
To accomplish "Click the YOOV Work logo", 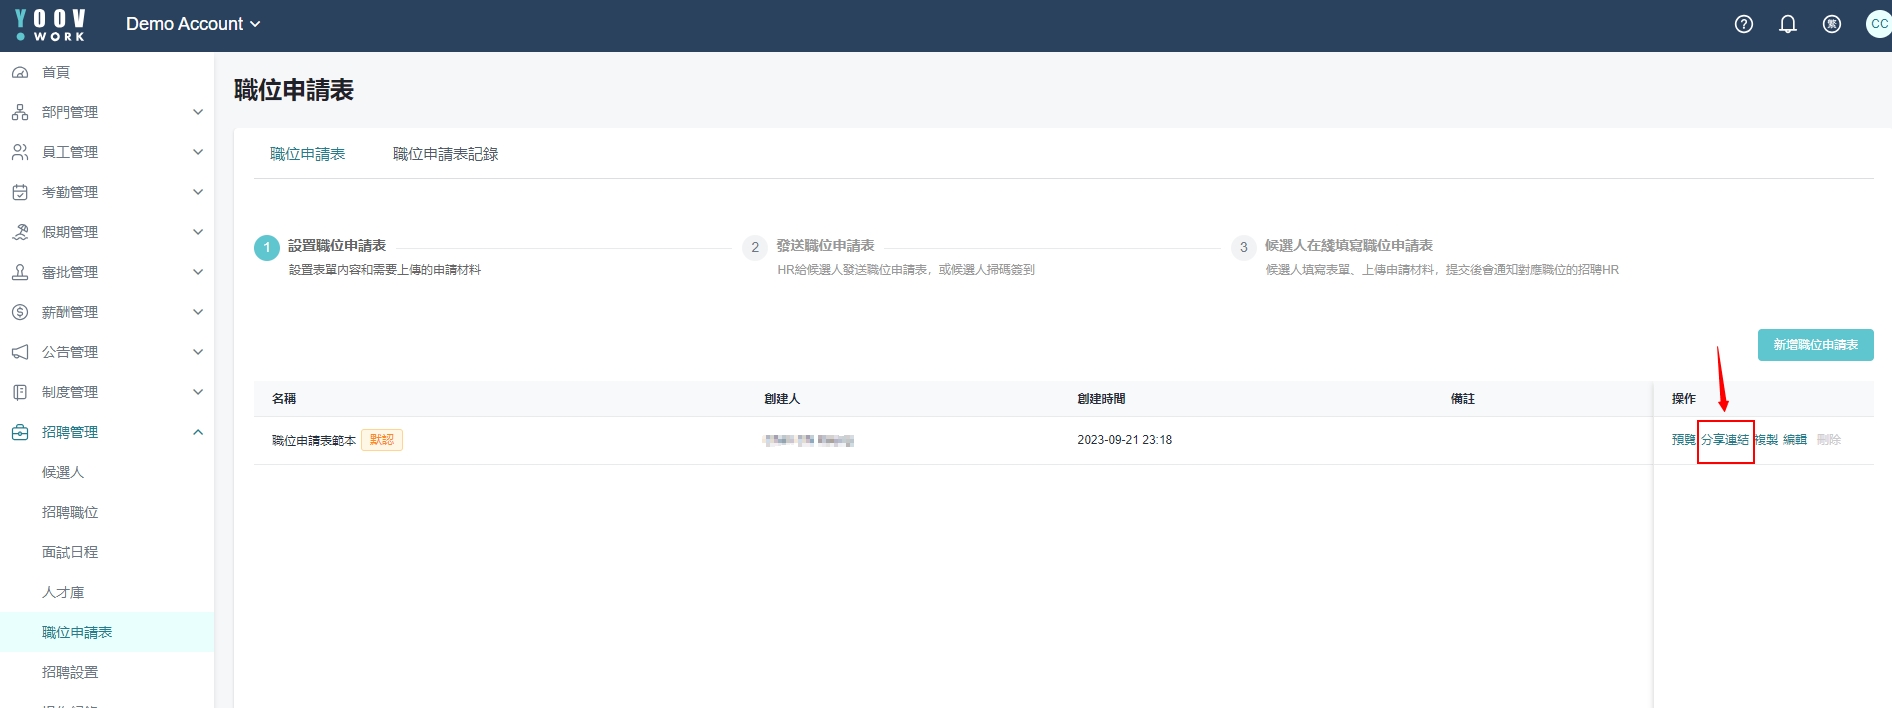I will coord(50,25).
